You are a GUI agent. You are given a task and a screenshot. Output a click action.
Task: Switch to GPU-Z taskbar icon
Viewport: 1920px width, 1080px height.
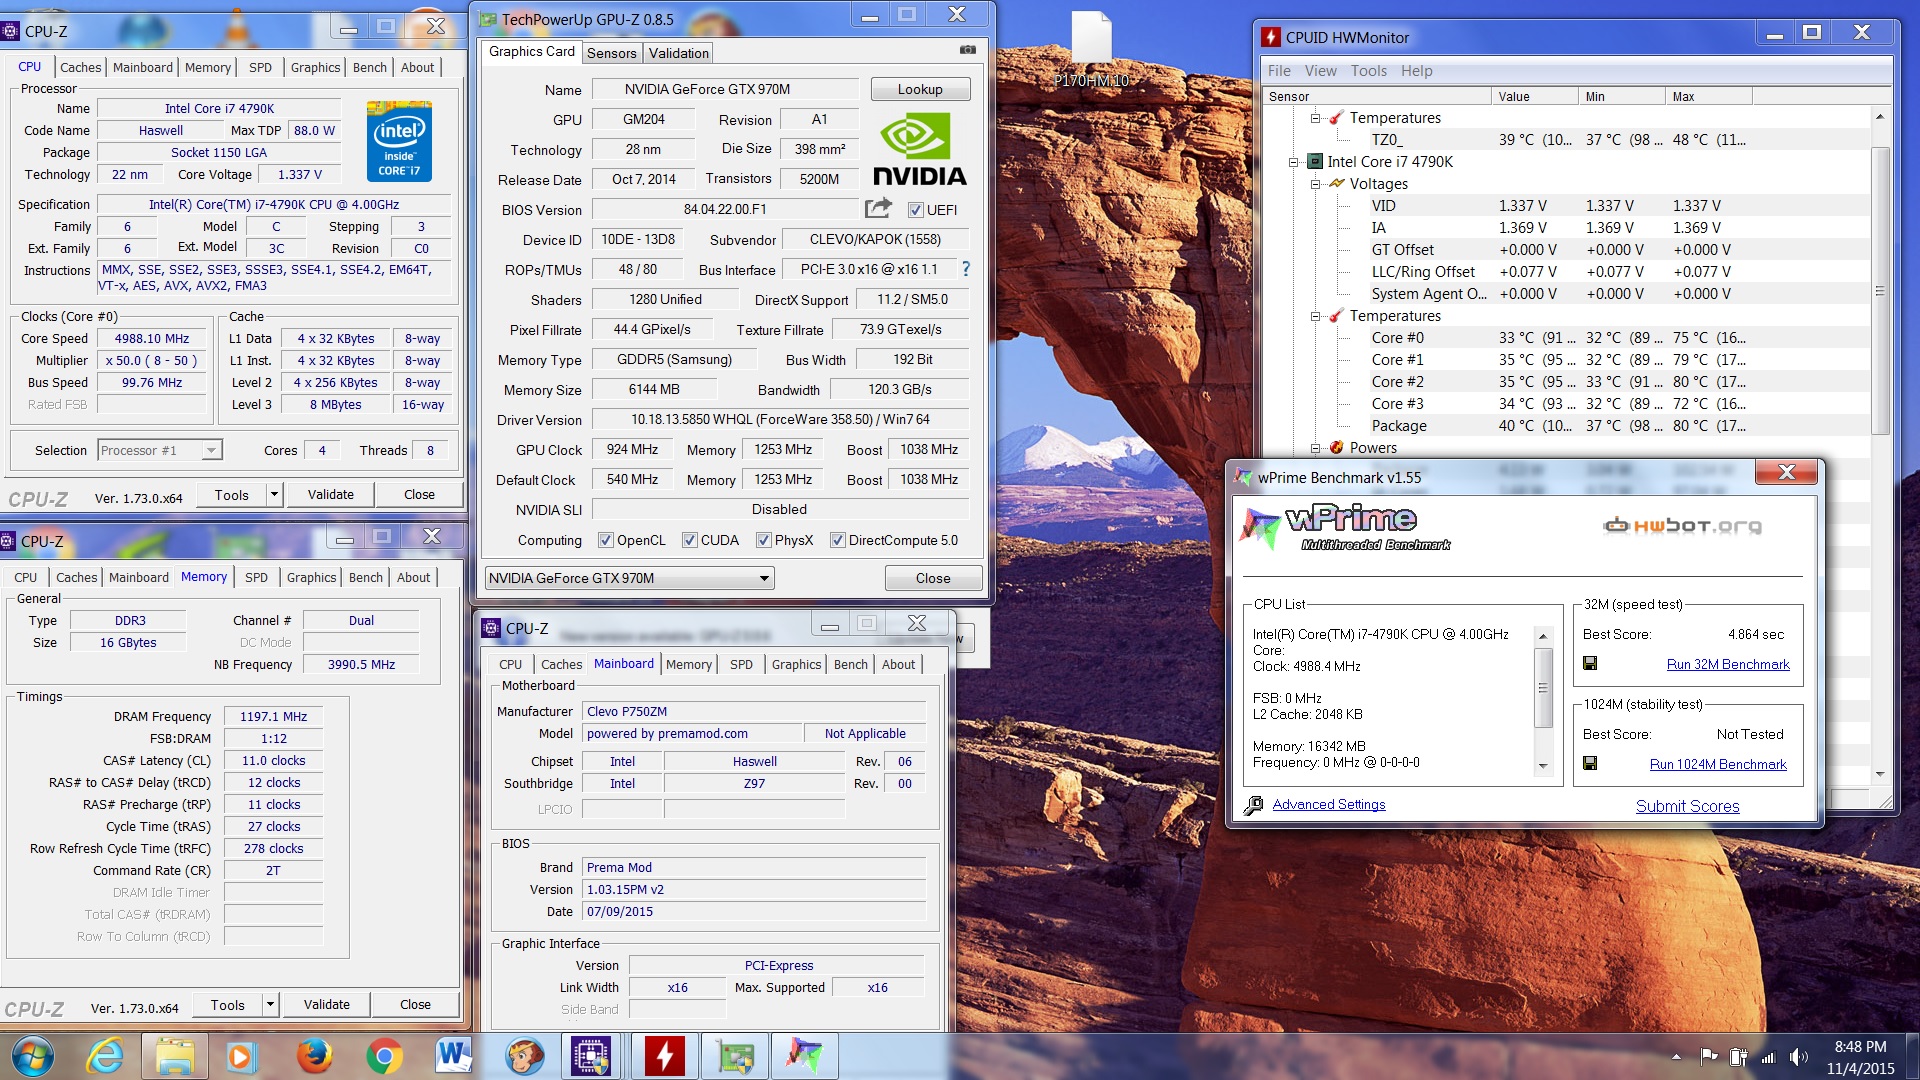coord(734,1056)
